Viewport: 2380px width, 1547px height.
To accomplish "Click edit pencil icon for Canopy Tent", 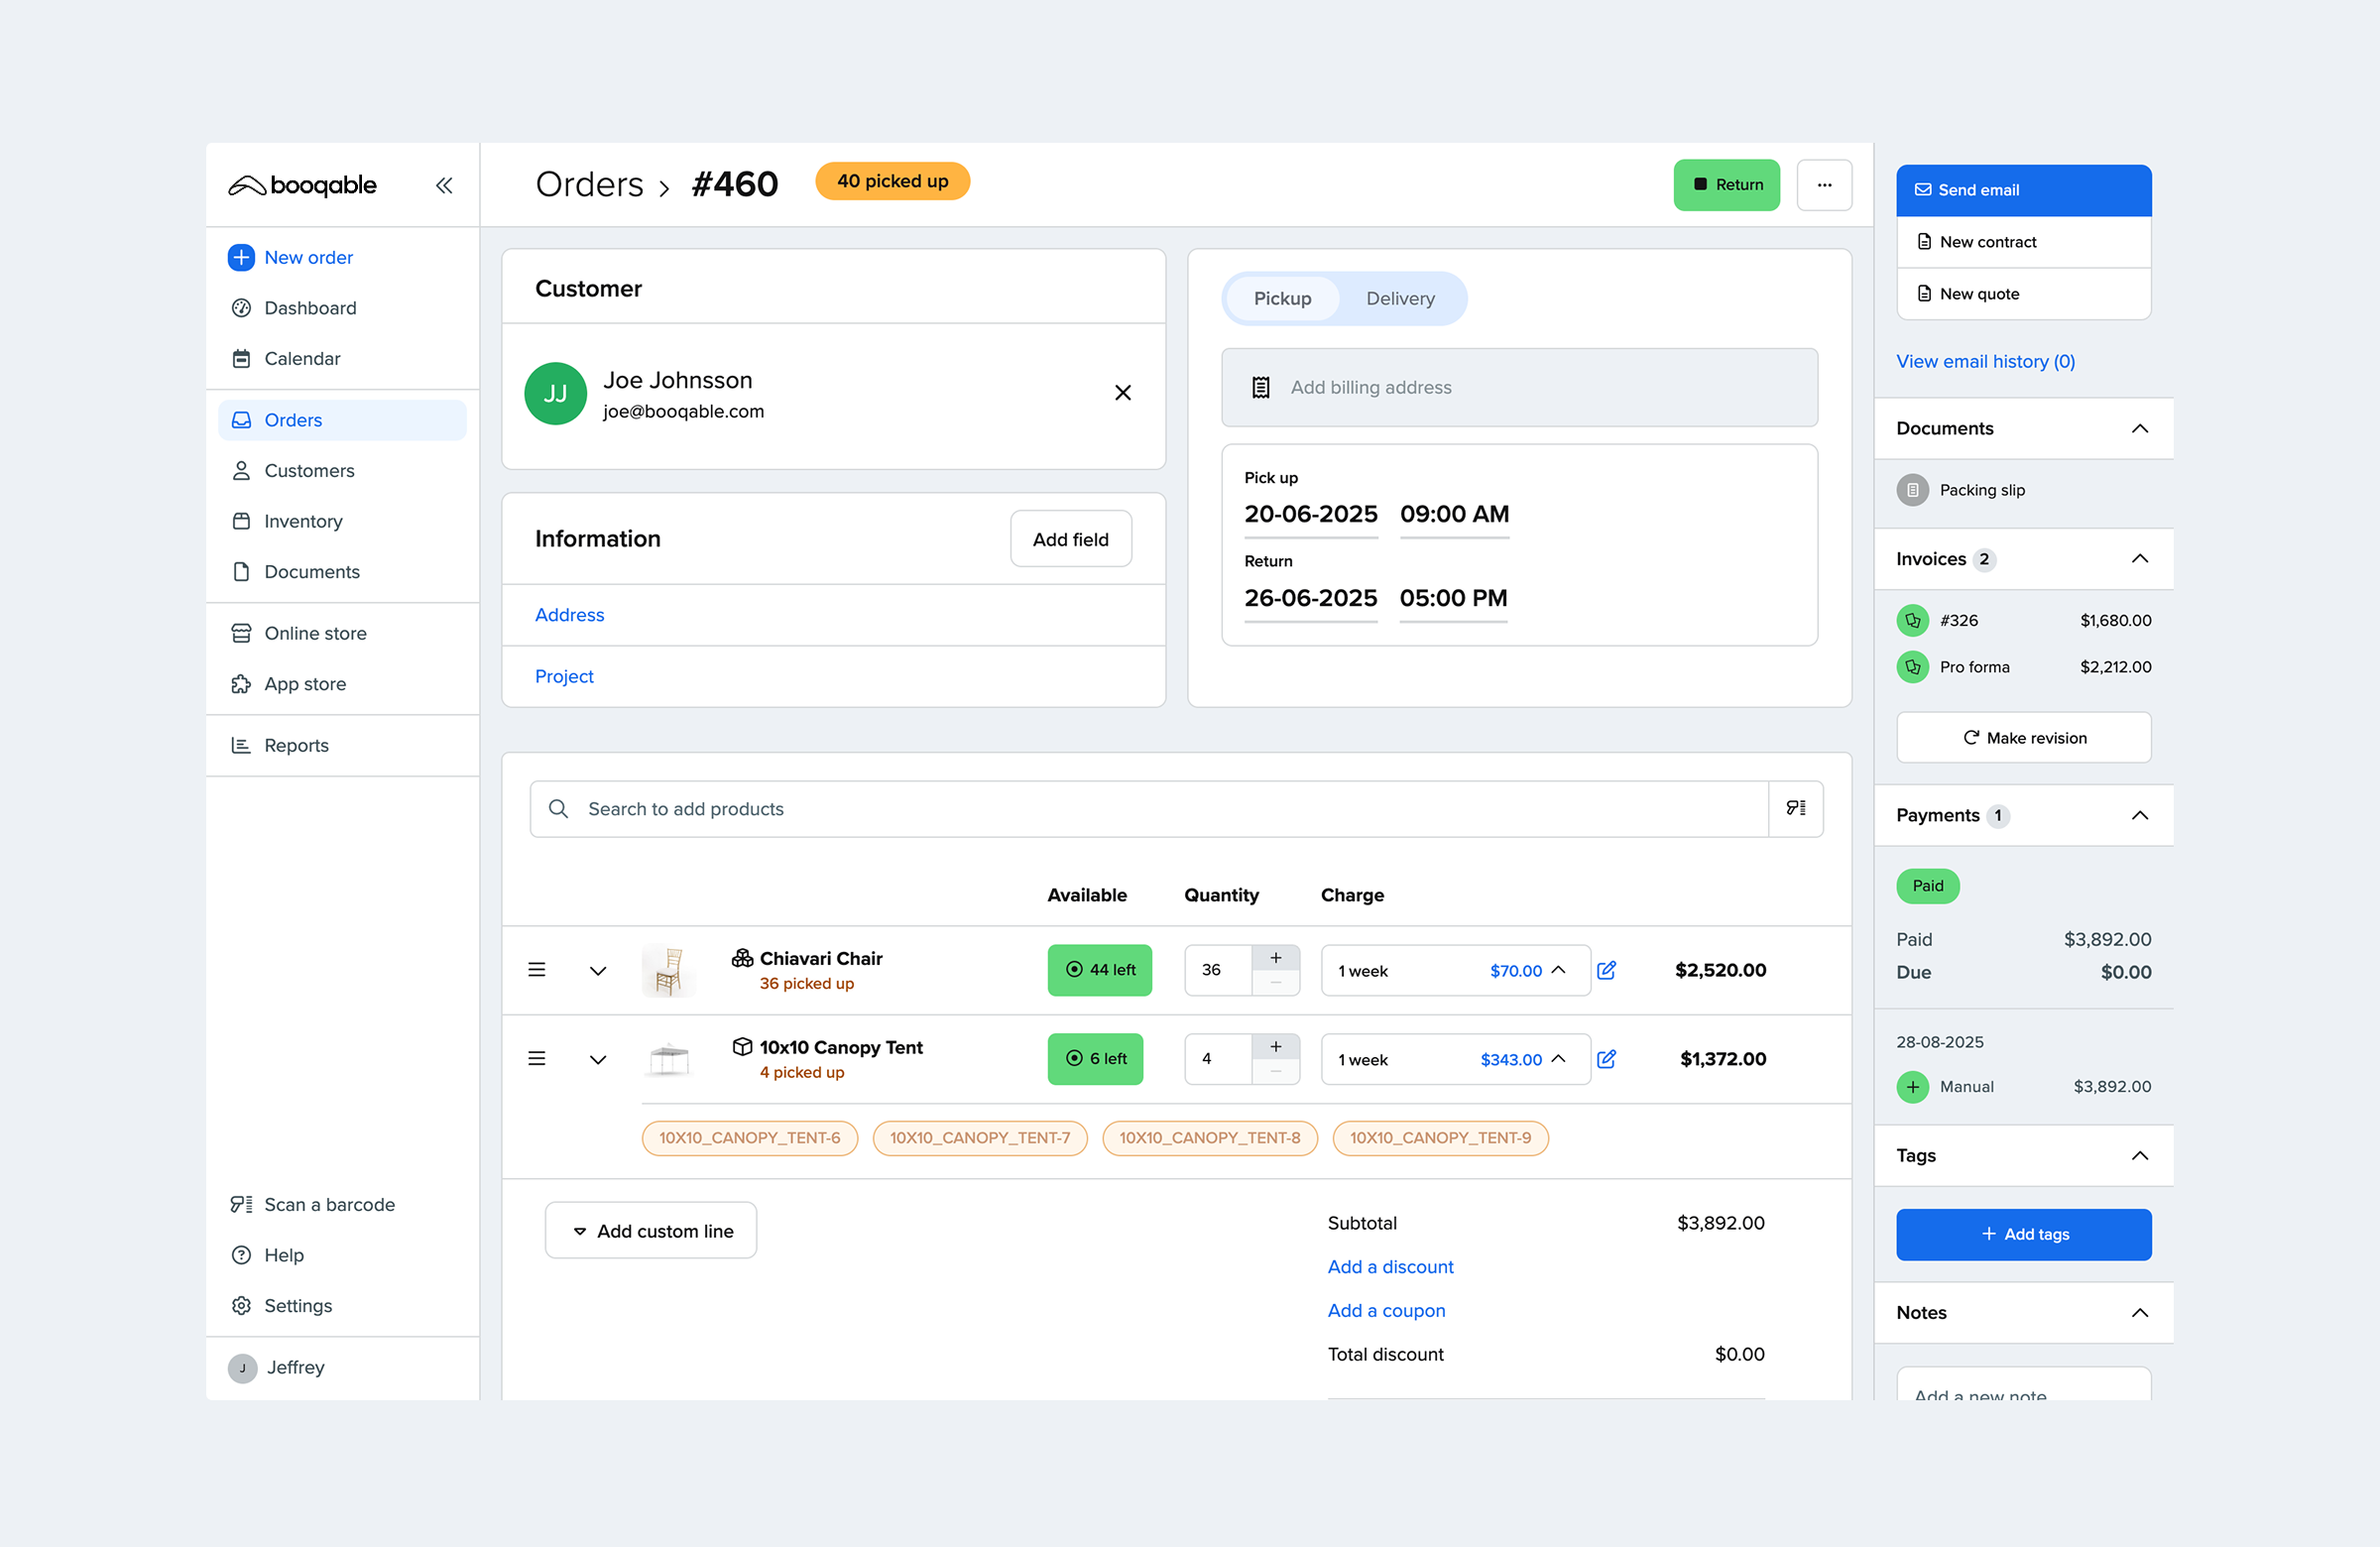I will [x=1606, y=1059].
